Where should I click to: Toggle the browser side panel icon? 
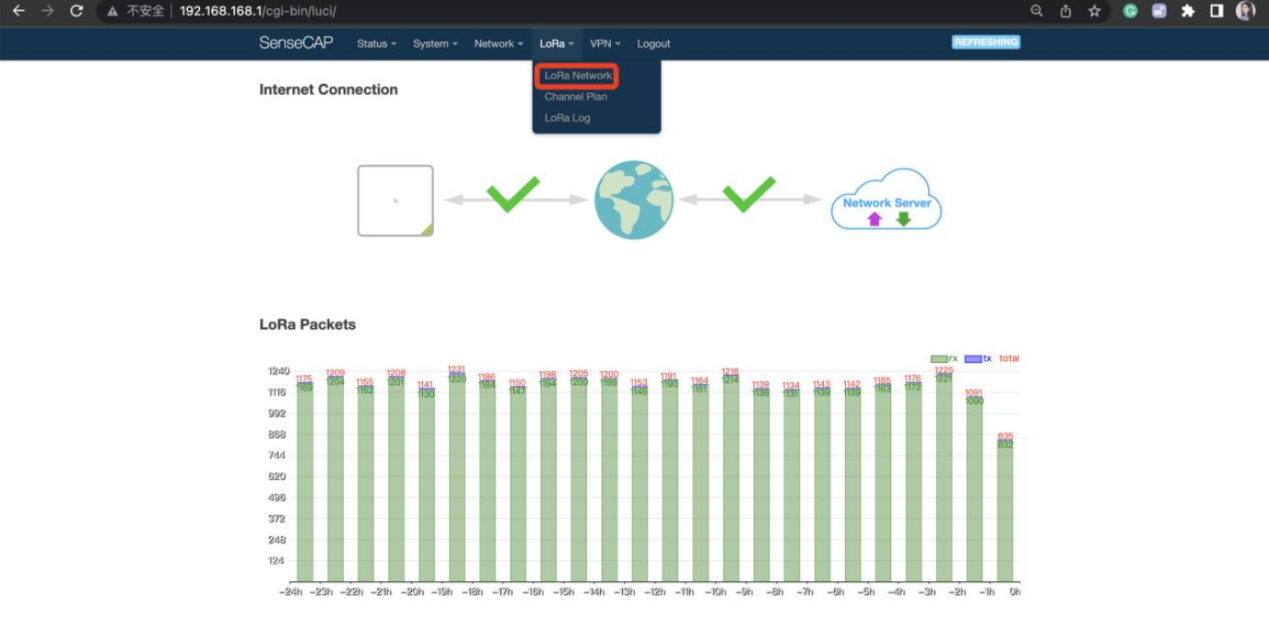pyautogui.click(x=1216, y=11)
